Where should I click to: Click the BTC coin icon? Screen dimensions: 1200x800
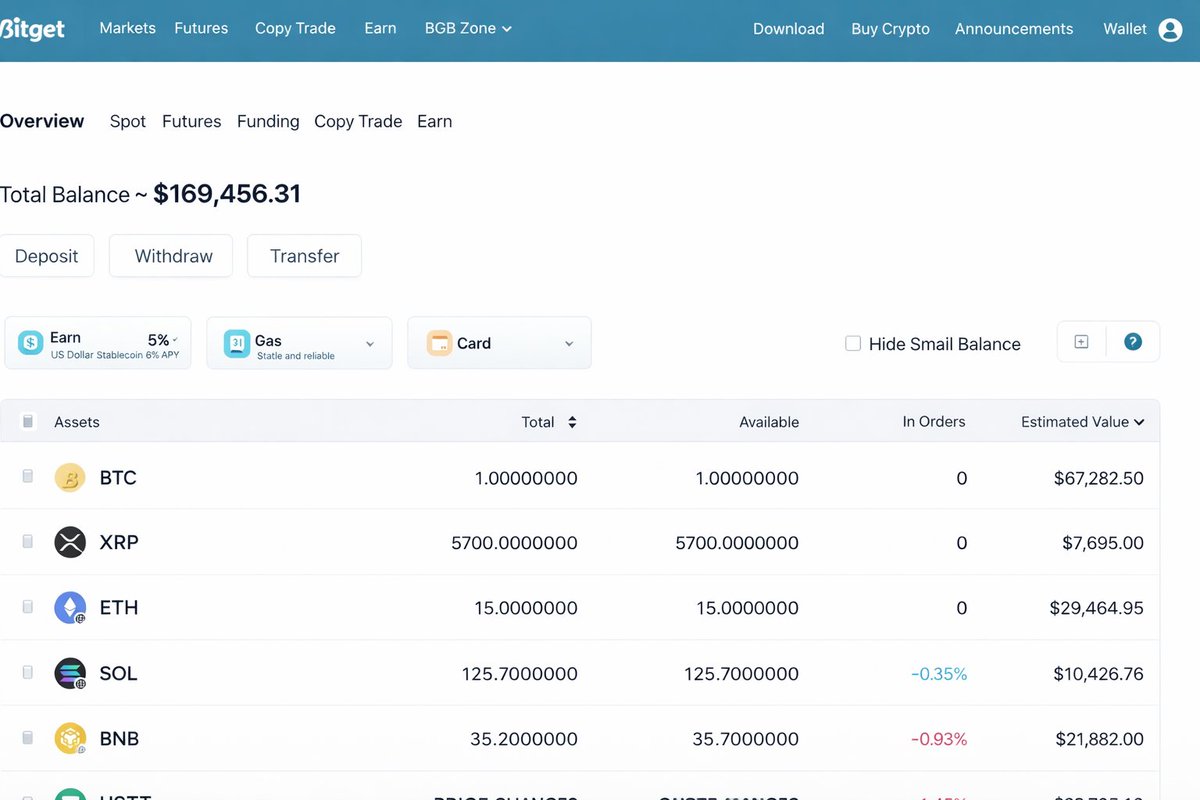click(x=70, y=478)
